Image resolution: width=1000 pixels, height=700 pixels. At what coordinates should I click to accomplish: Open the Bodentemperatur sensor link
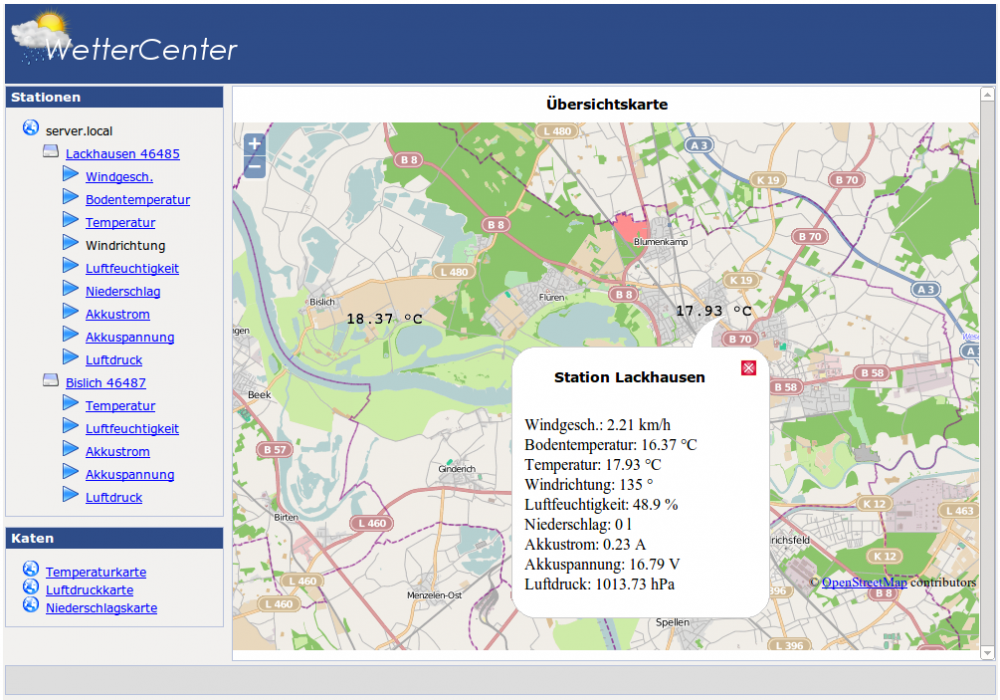137,200
